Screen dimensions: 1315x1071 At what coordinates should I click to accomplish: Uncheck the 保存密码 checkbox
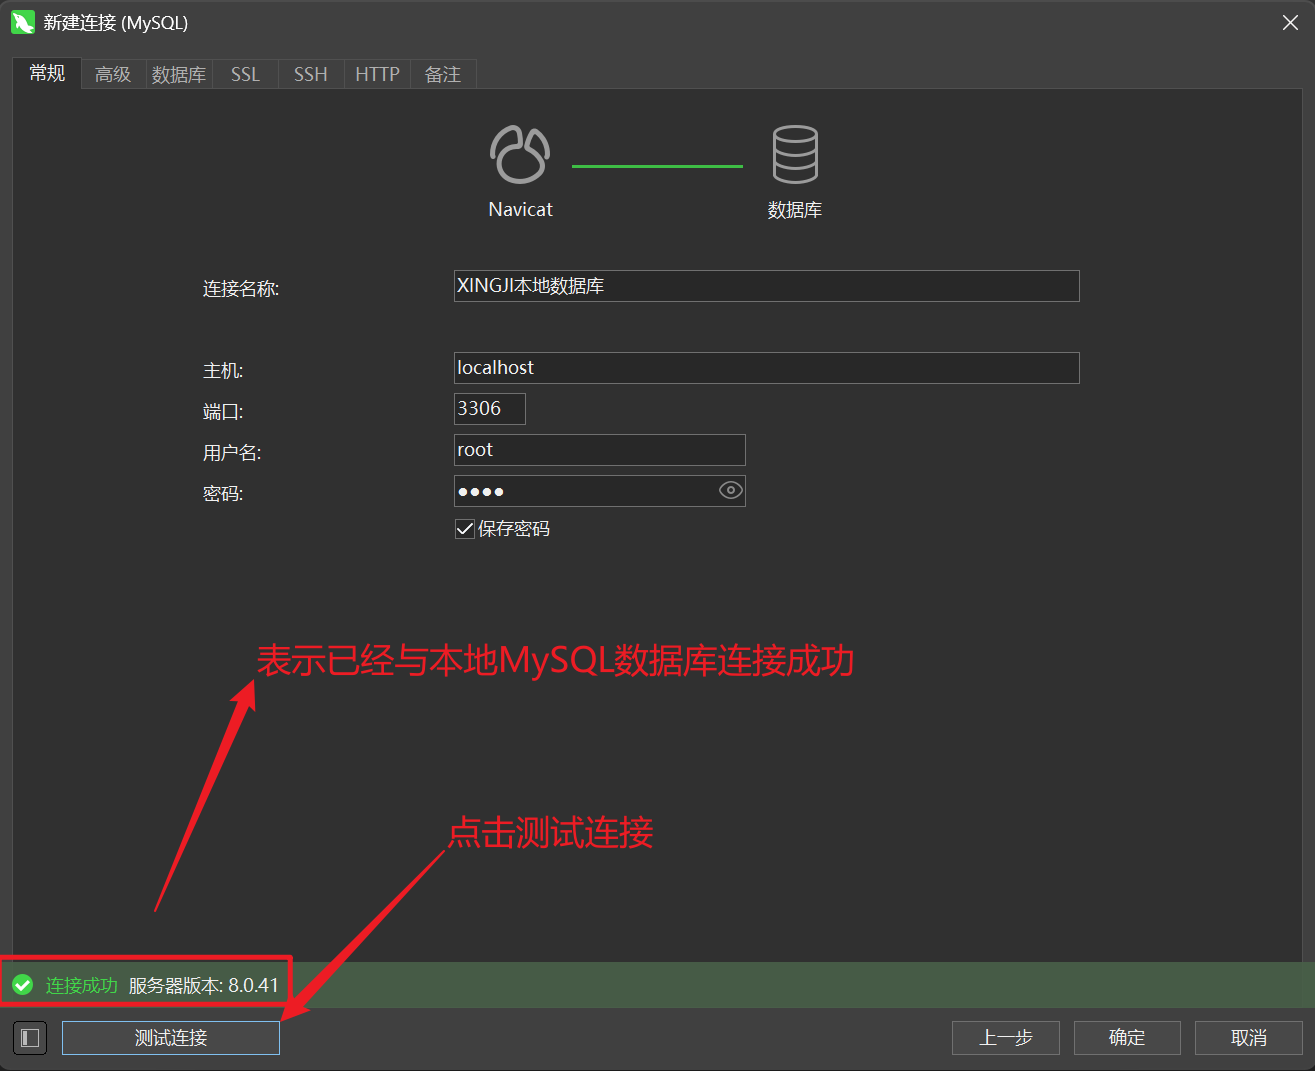[x=465, y=529]
